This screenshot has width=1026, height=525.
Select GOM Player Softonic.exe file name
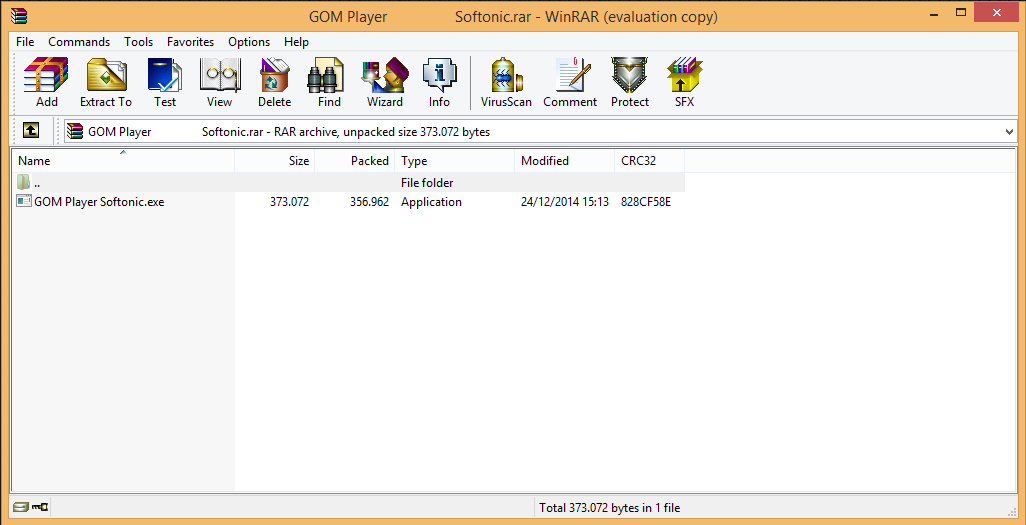(99, 202)
